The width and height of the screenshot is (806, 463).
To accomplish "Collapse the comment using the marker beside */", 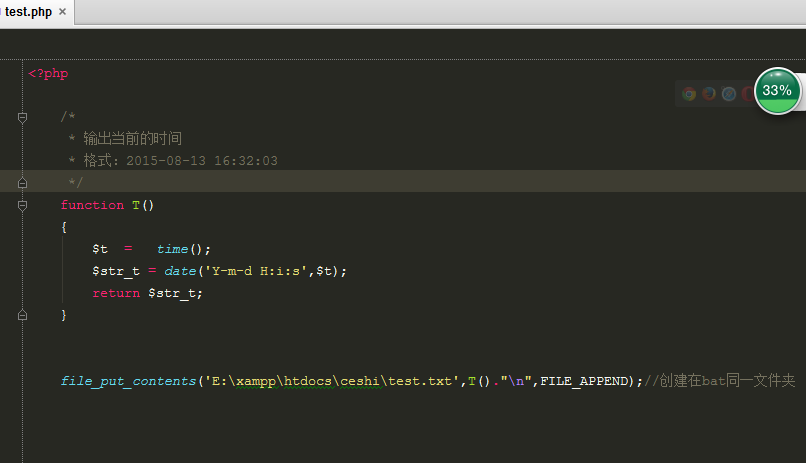I will pyautogui.click(x=22, y=182).
